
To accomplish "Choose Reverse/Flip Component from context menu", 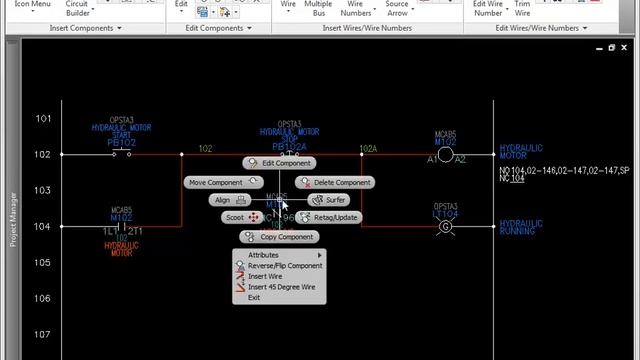I will pyautogui.click(x=279, y=266).
